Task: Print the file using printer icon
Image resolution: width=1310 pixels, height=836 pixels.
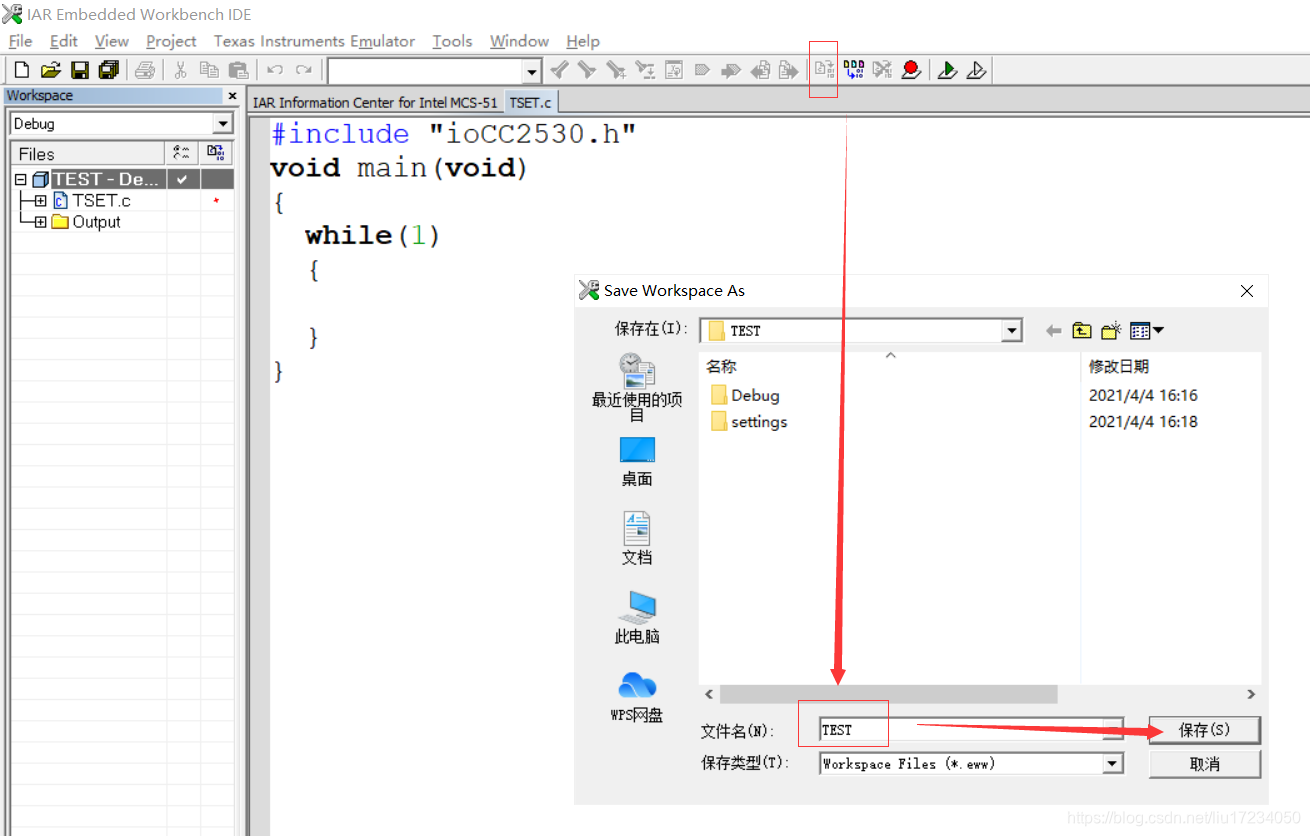Action: click(145, 70)
